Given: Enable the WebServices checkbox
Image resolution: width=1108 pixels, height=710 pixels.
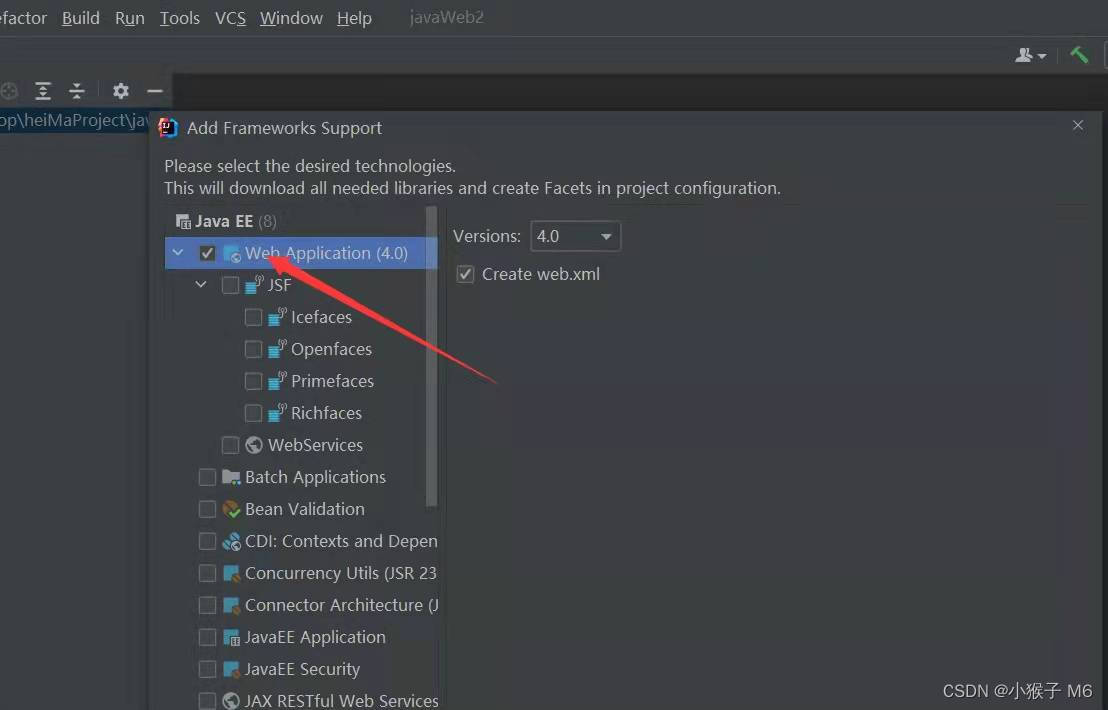Looking at the screenshot, I should [x=230, y=445].
